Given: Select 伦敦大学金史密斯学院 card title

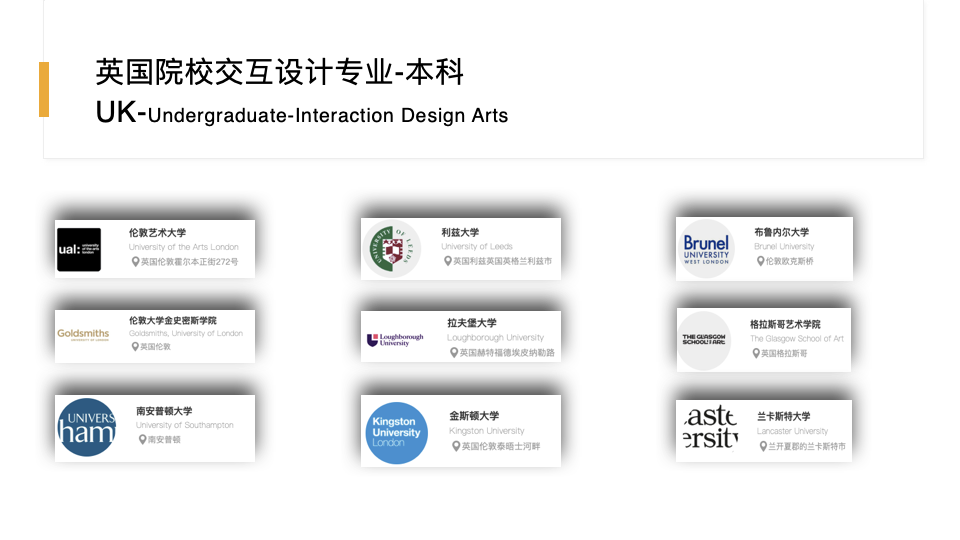Looking at the screenshot, I should click(x=173, y=320).
